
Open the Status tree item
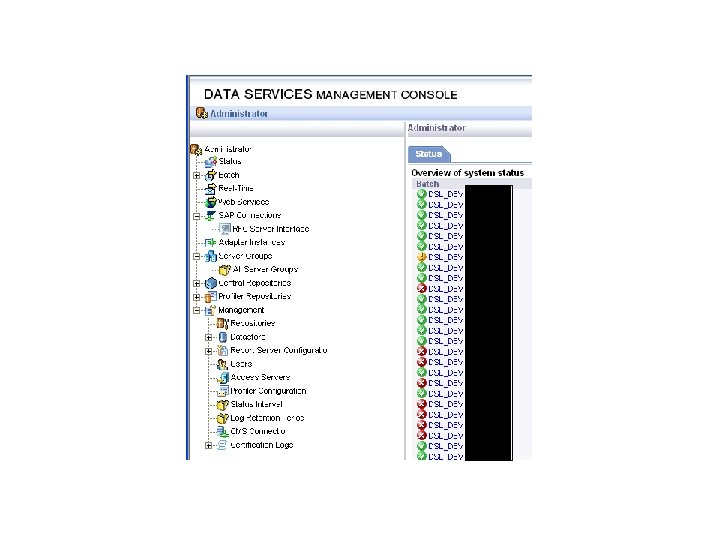230,161
